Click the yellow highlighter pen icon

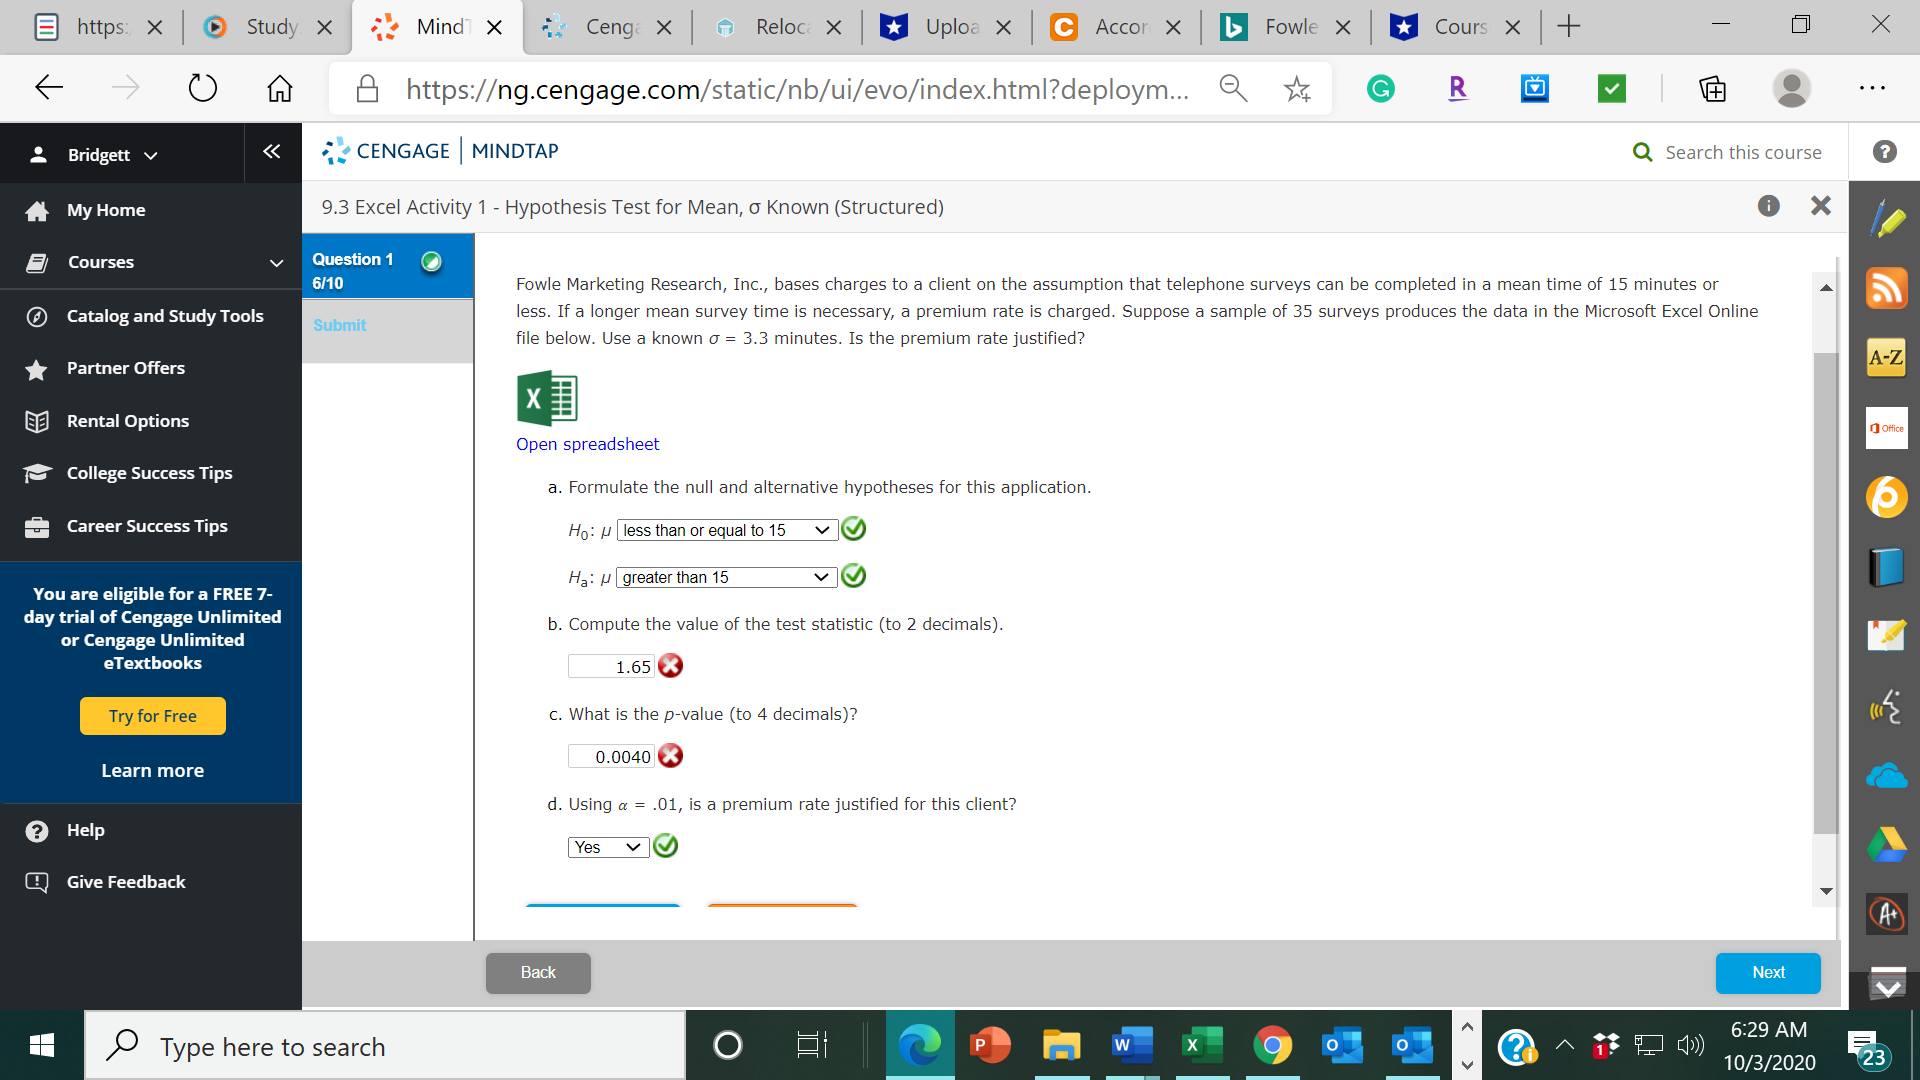[x=1886, y=218]
